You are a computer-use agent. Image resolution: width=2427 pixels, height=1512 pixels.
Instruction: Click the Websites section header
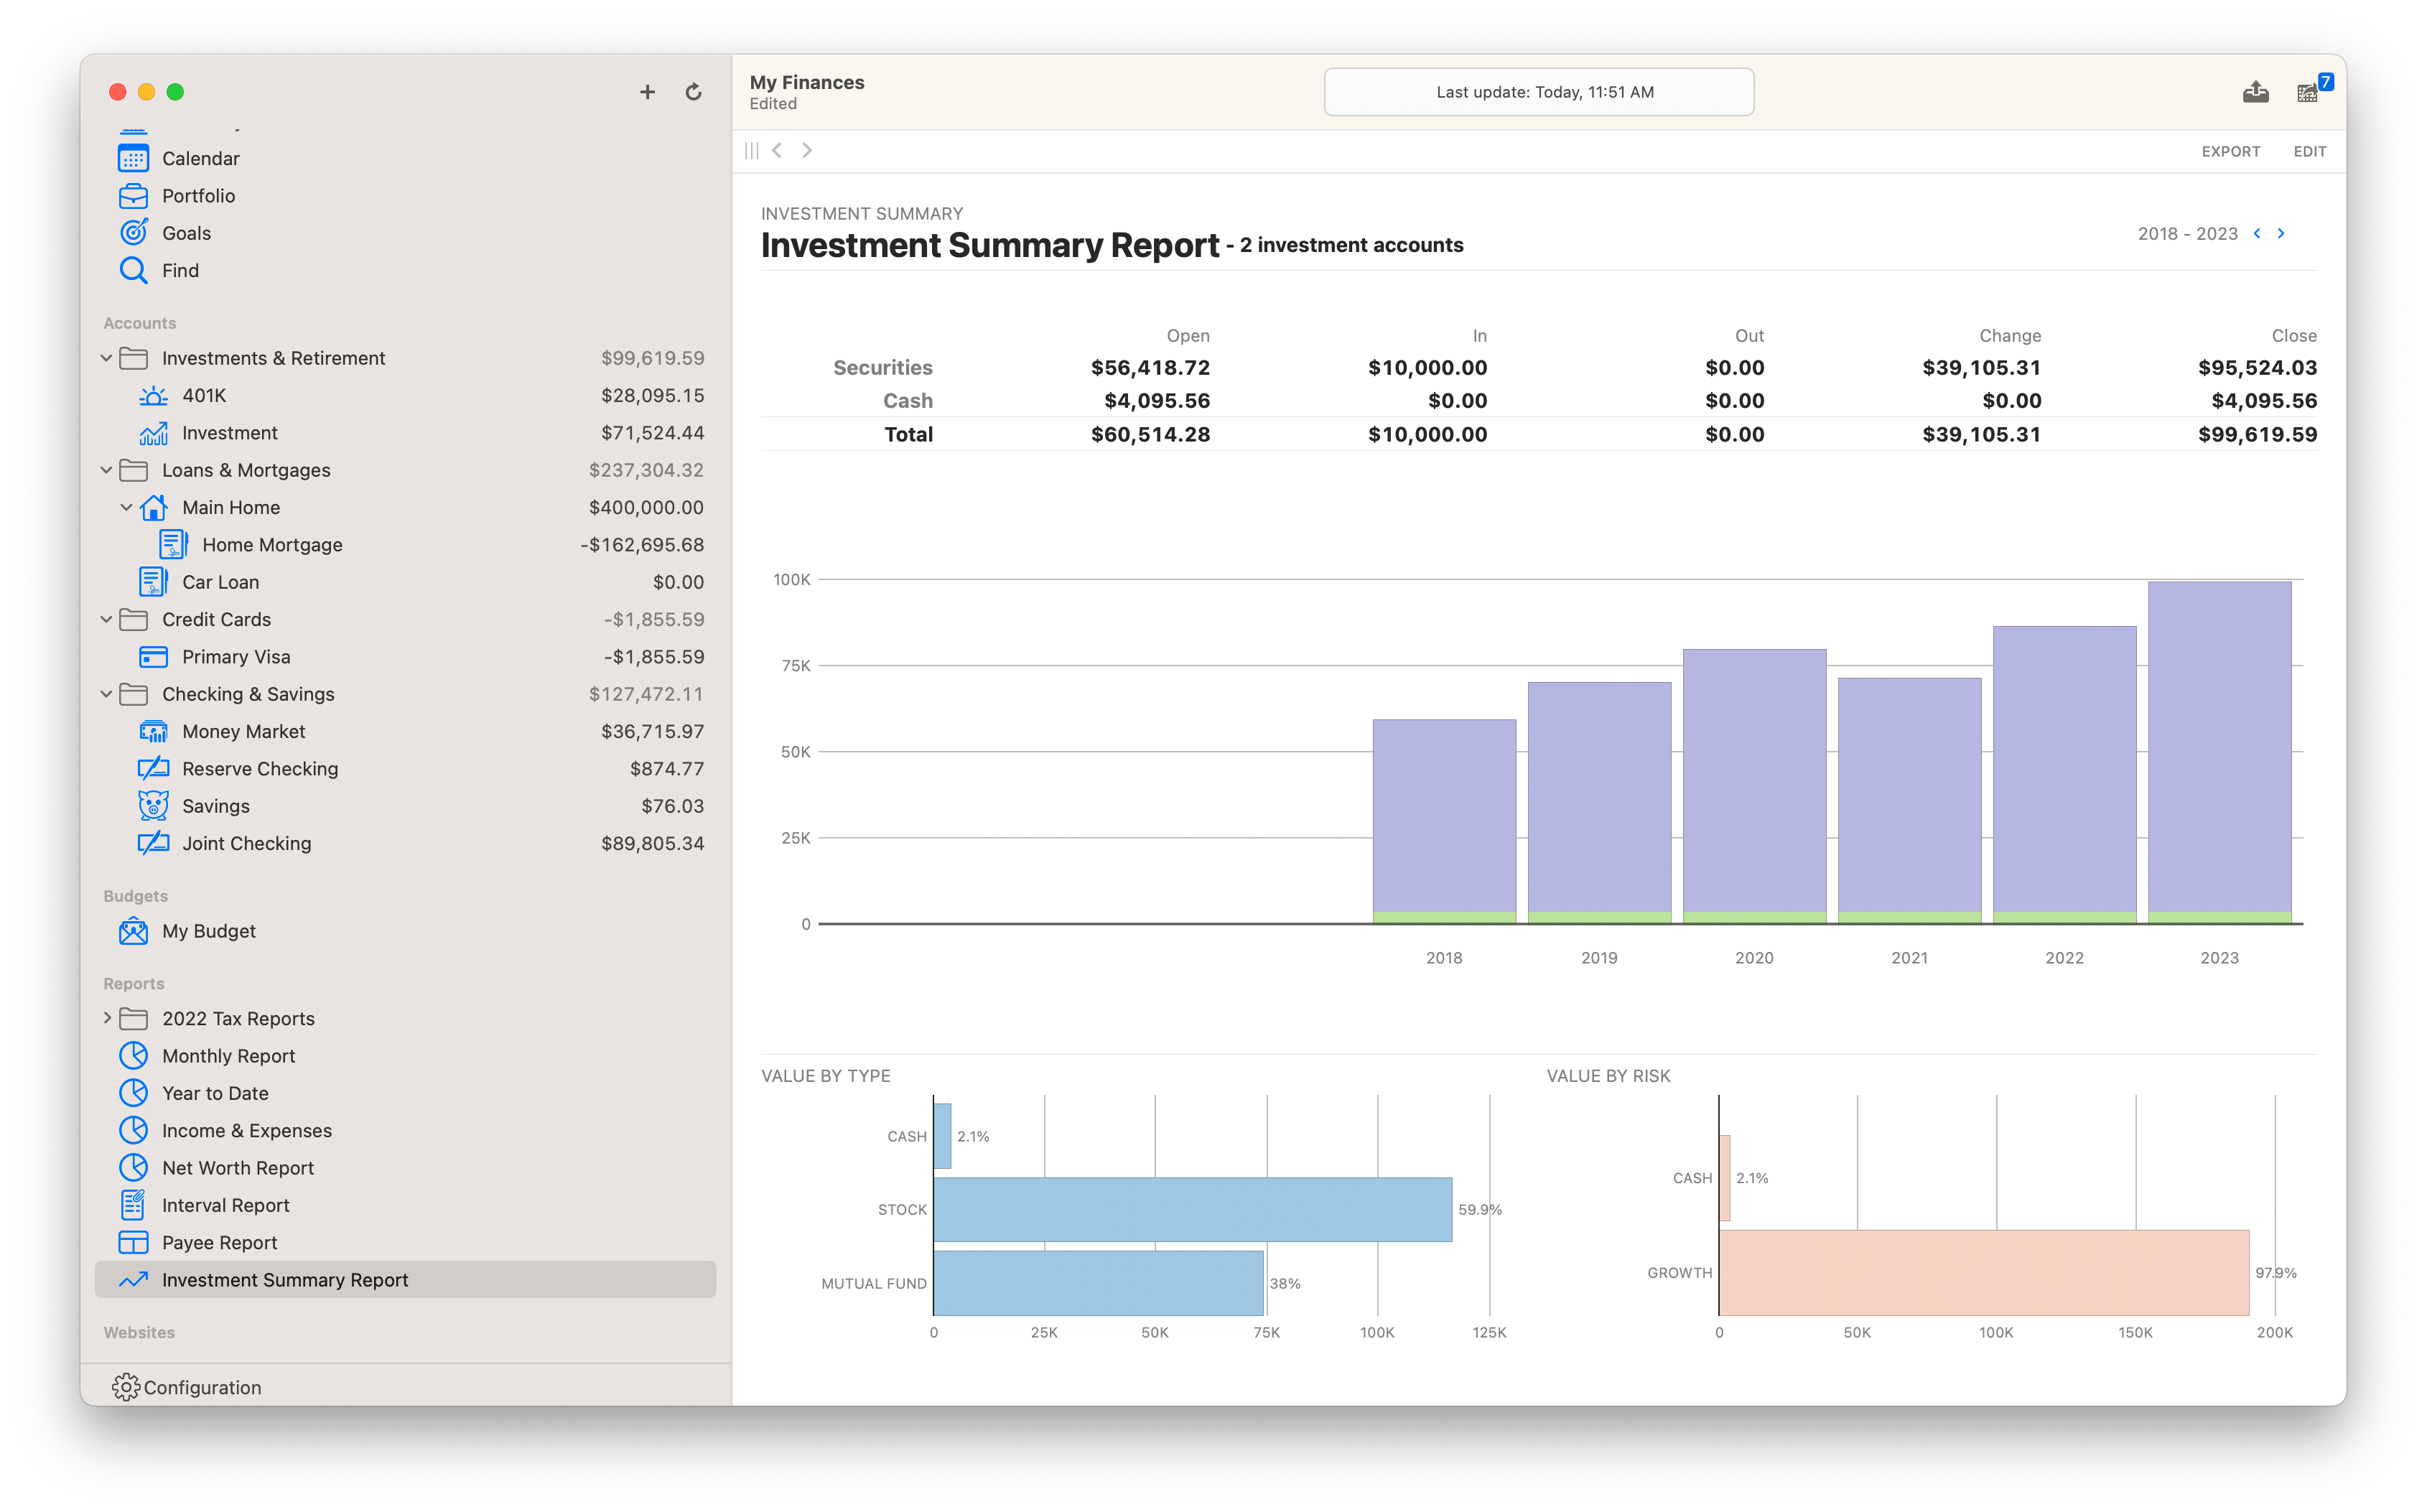click(139, 1332)
